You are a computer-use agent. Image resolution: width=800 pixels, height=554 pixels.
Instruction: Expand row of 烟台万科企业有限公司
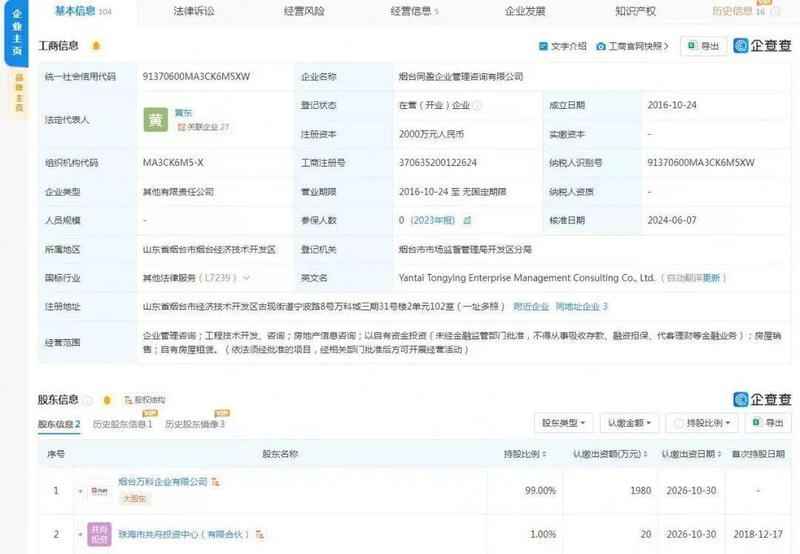80,491
